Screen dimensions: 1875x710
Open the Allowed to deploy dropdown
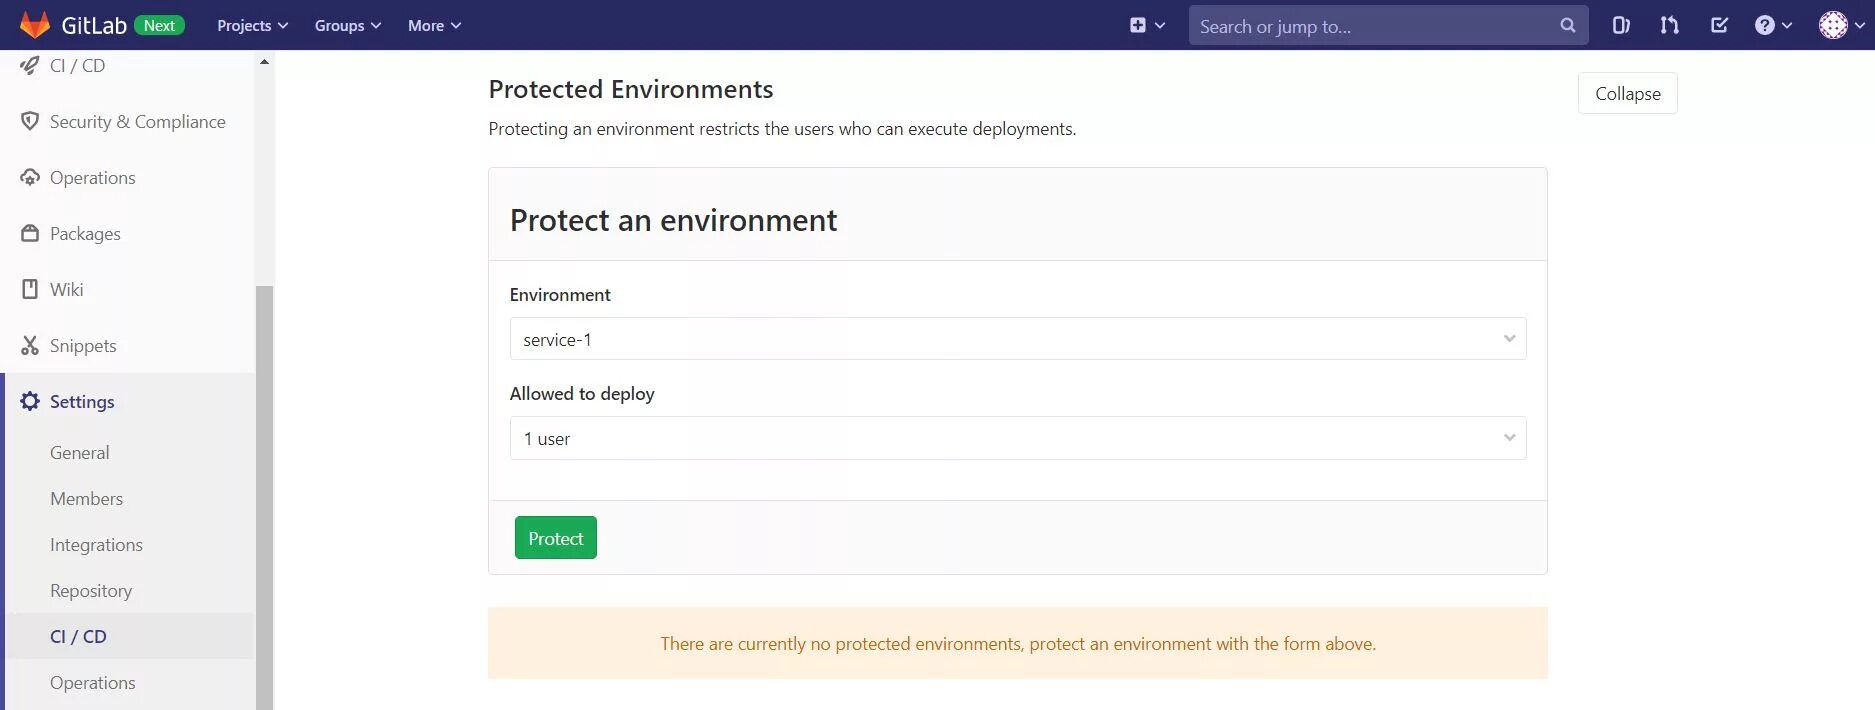(x=1017, y=439)
